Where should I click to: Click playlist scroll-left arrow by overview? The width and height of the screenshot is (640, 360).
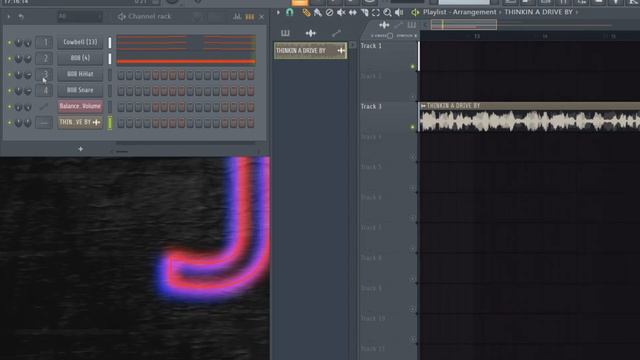point(425,25)
